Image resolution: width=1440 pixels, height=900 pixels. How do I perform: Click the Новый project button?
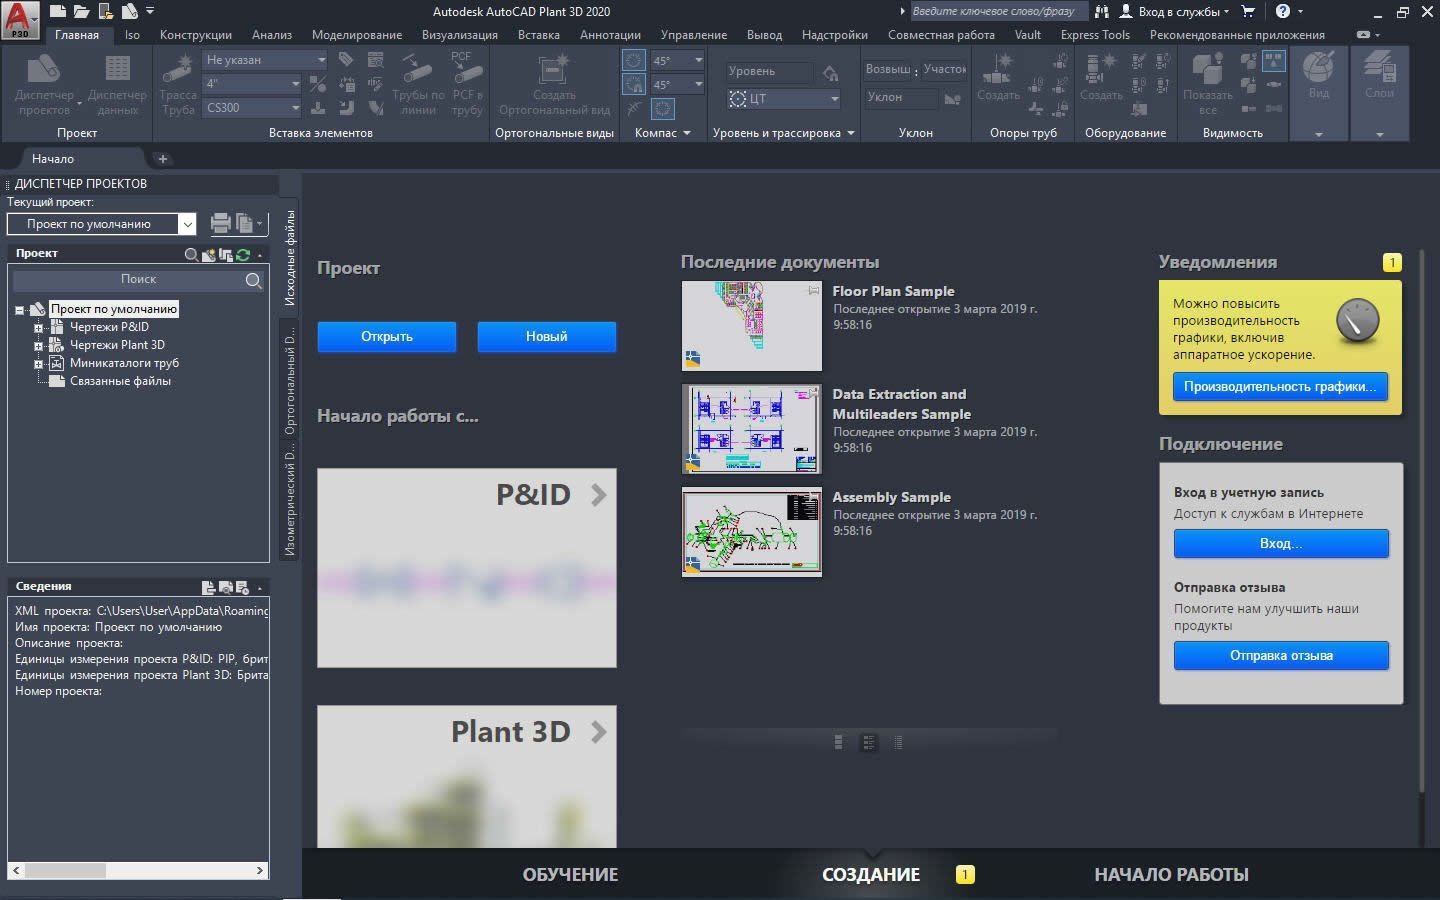click(x=547, y=337)
